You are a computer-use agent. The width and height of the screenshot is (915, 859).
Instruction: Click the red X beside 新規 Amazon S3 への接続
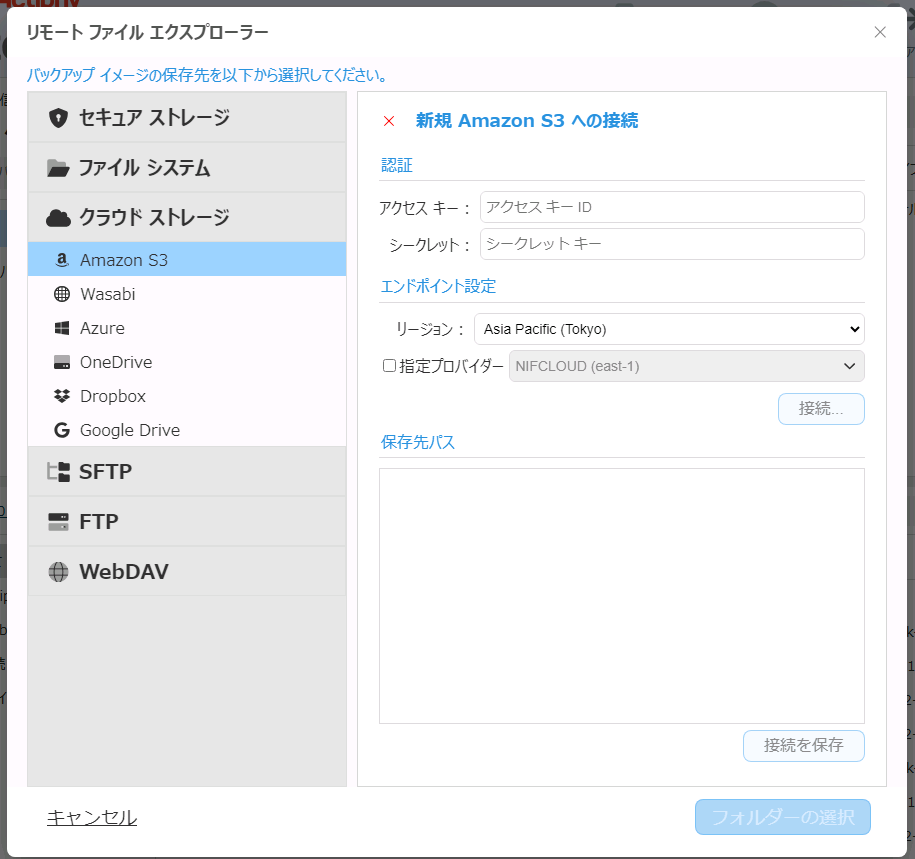389,121
